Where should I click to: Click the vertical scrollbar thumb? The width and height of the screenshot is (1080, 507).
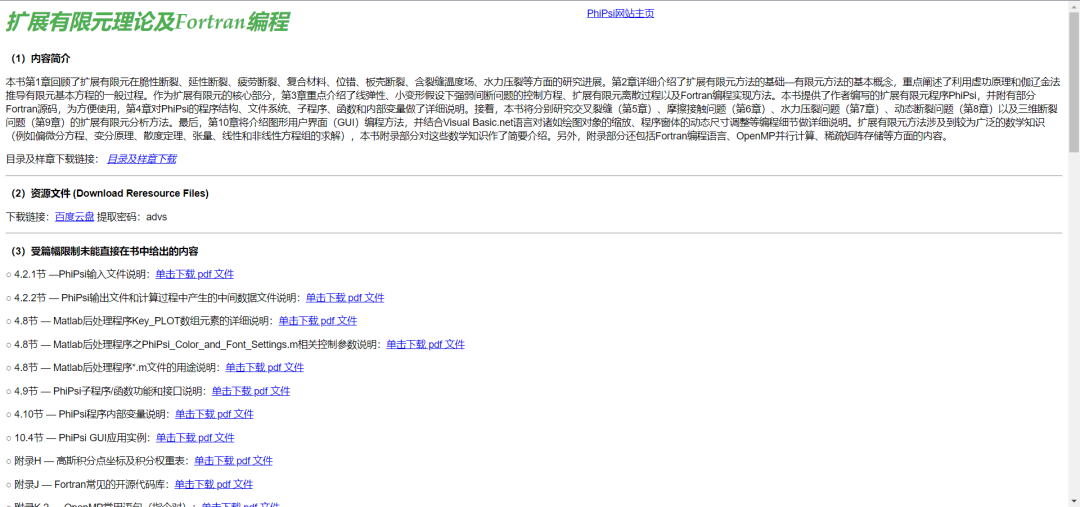click(1074, 81)
